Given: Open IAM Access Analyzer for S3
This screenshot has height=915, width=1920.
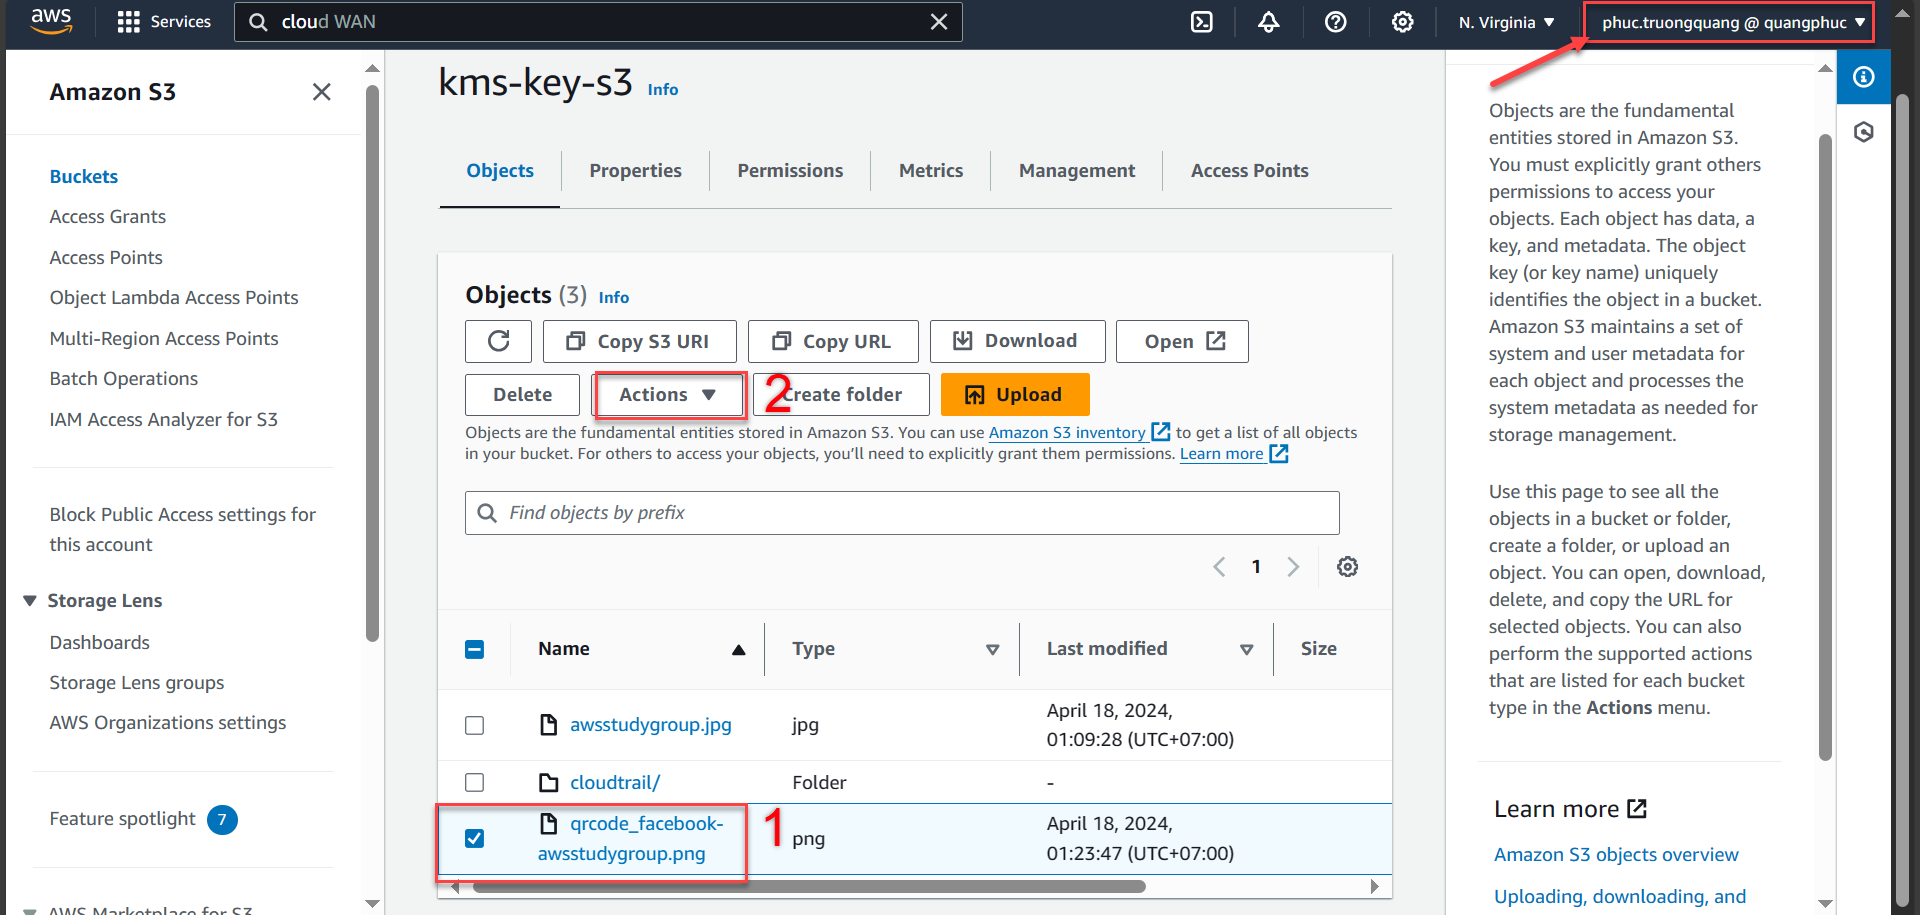Looking at the screenshot, I should click(x=164, y=420).
